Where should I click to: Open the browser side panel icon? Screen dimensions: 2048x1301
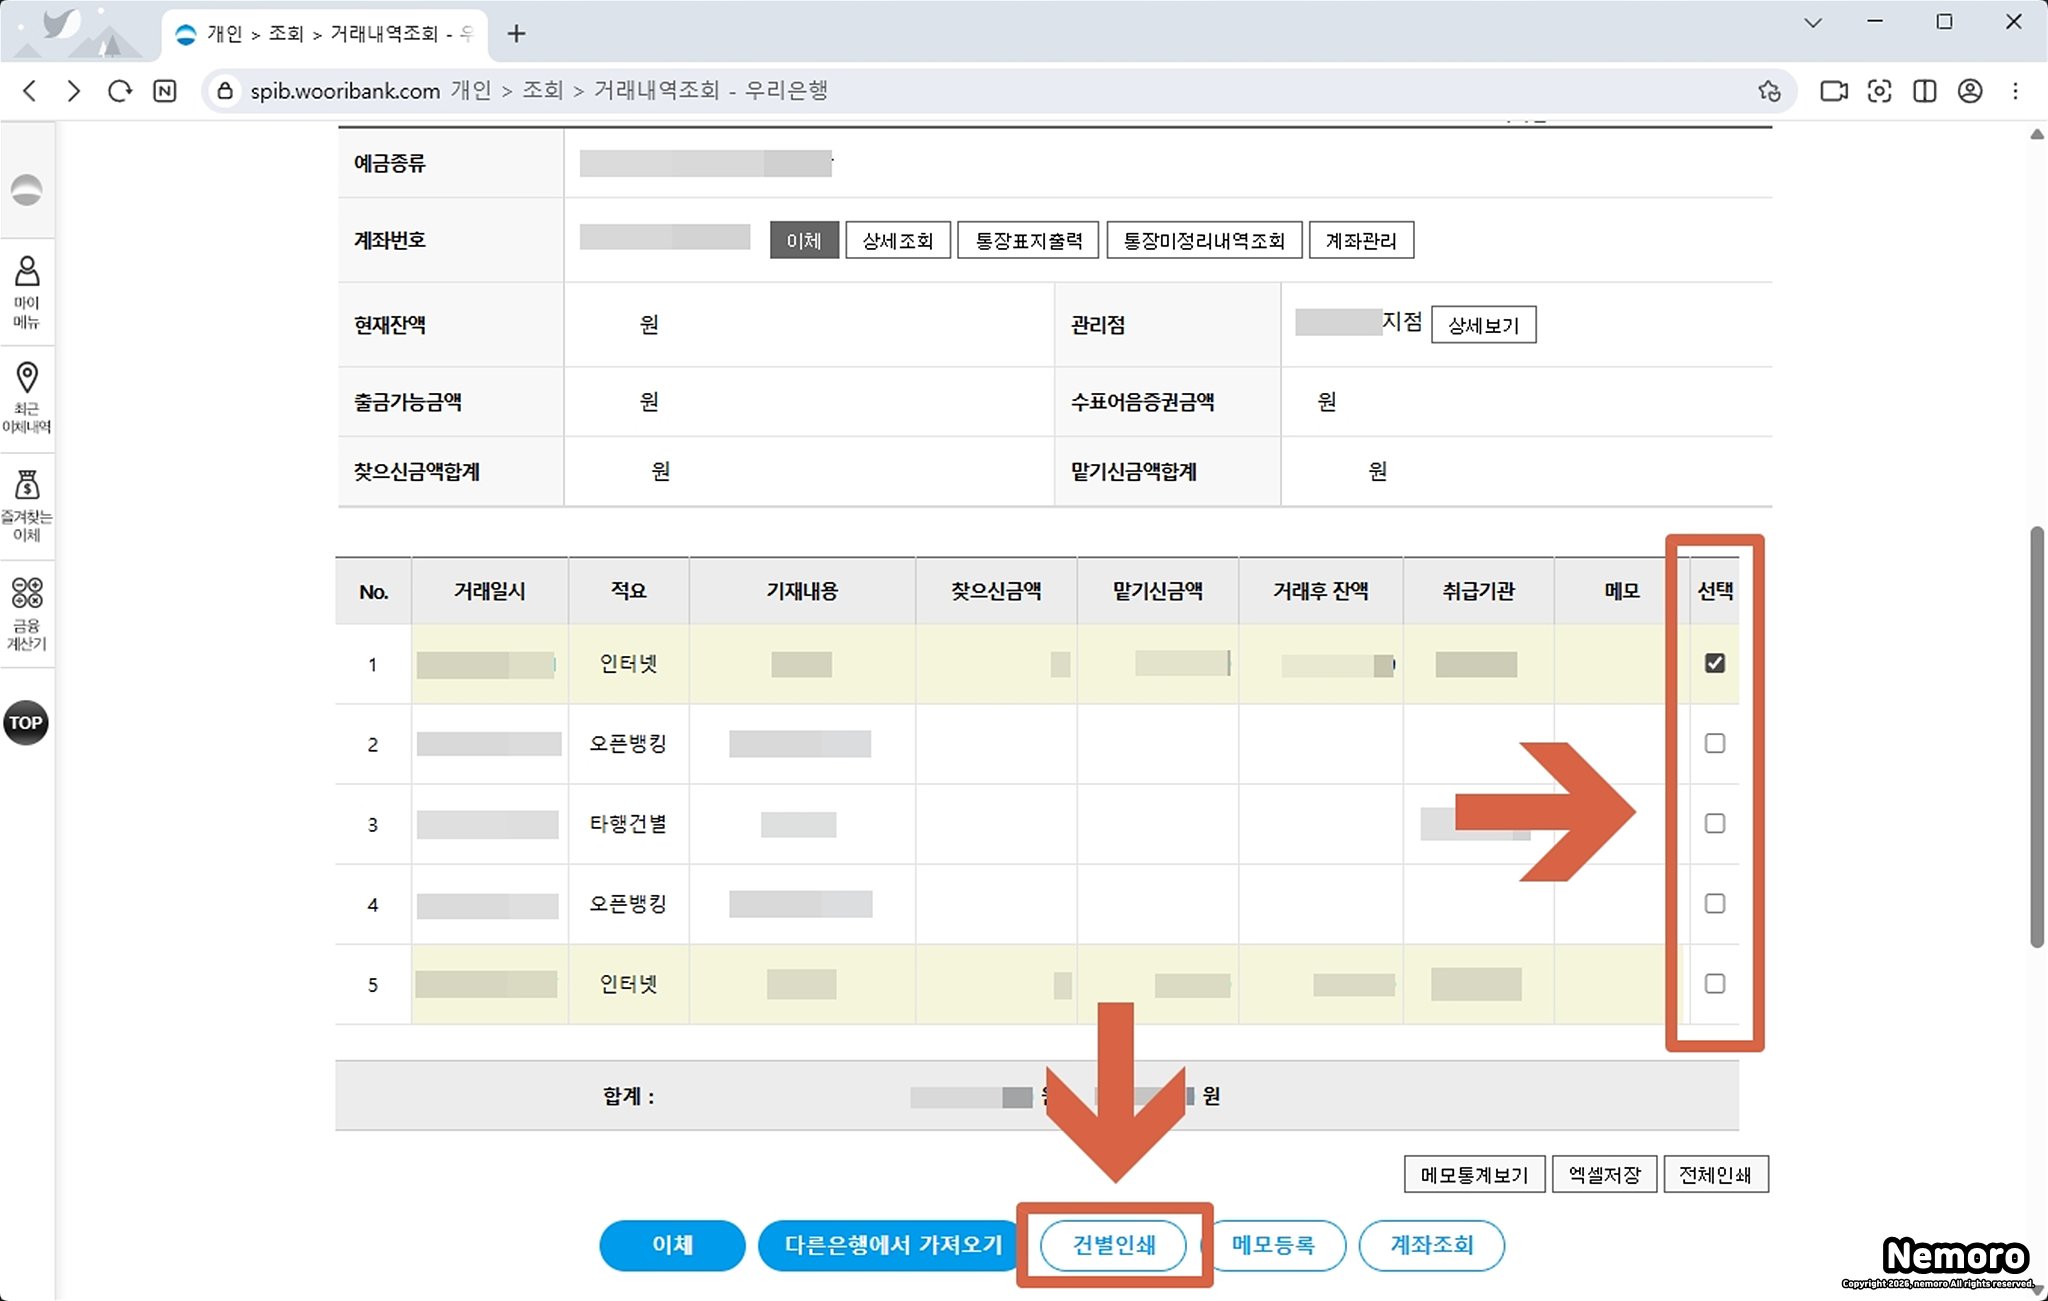pyautogui.click(x=1924, y=91)
